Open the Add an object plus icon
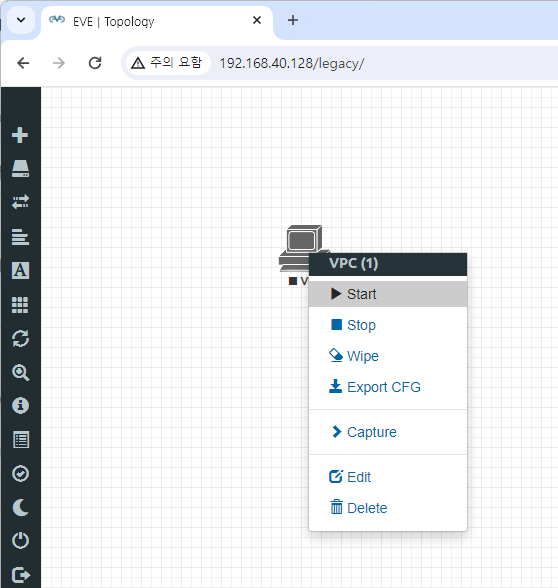The width and height of the screenshot is (558, 588). [20, 135]
